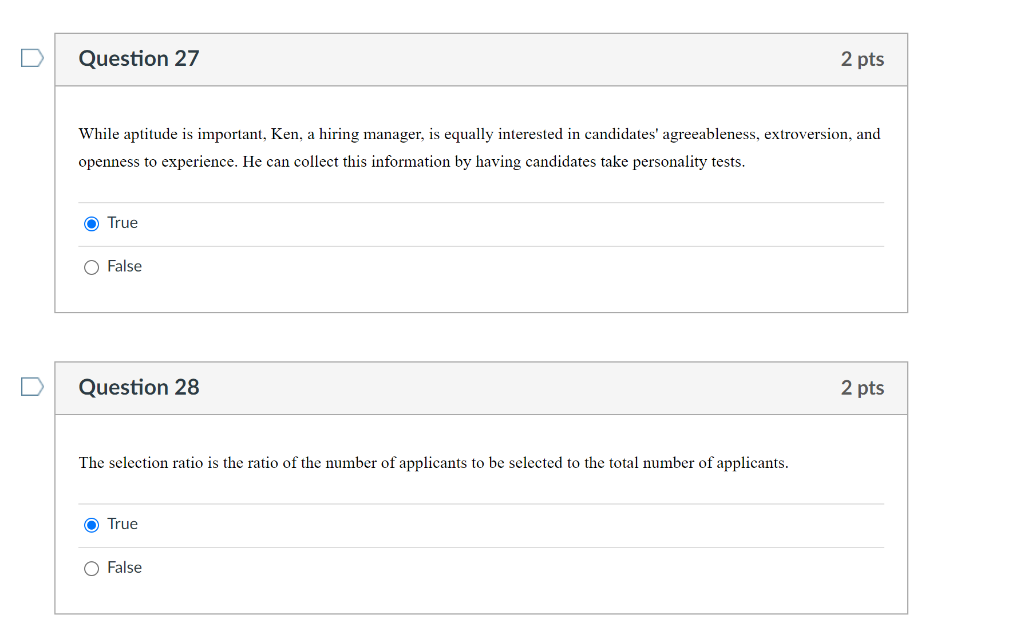Click the bookmark icon beside Question 28

[x=31, y=387]
